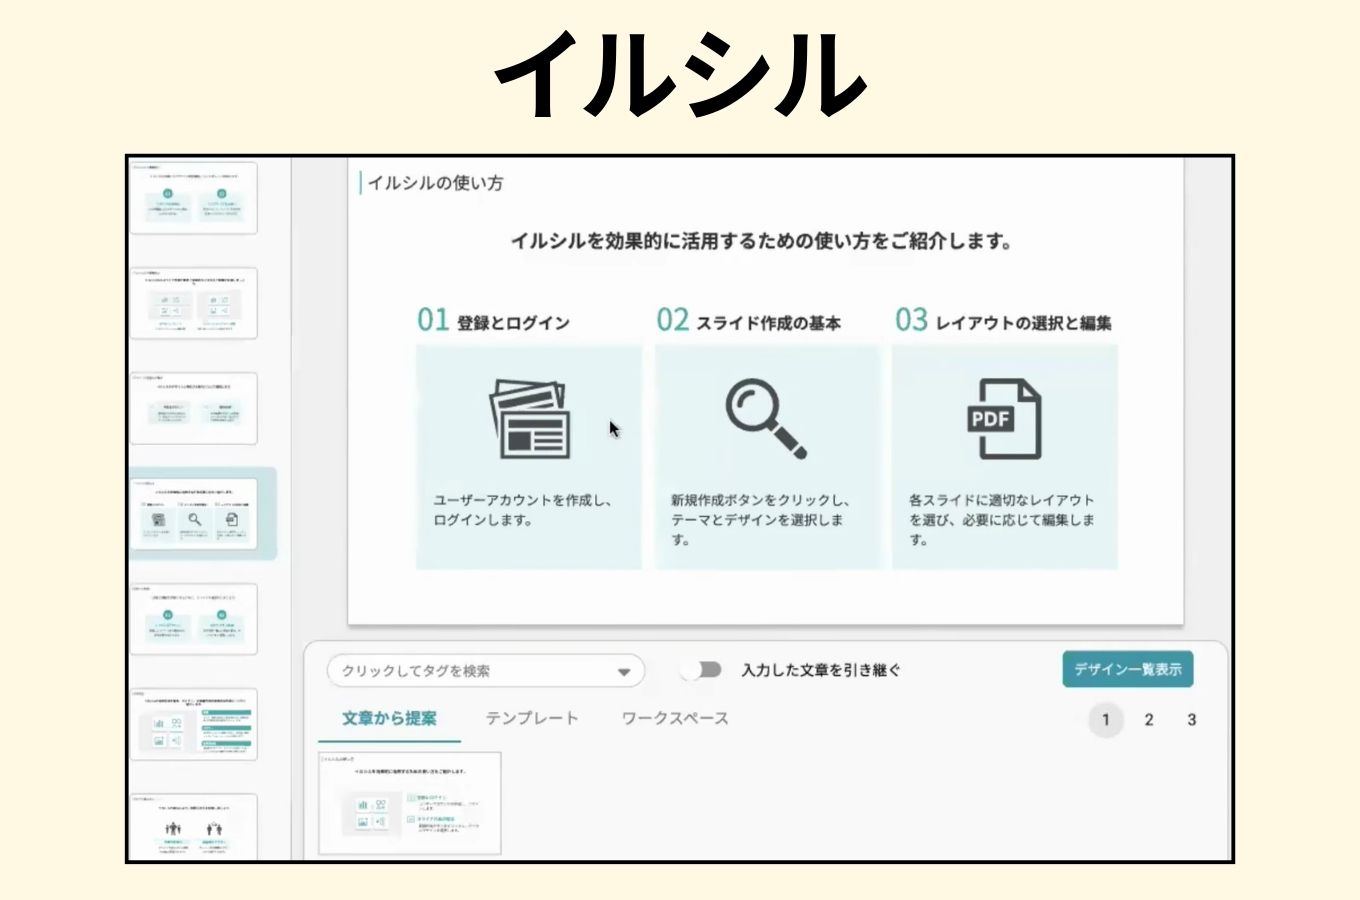
Task: Go to design page 3
Action: 1191,719
